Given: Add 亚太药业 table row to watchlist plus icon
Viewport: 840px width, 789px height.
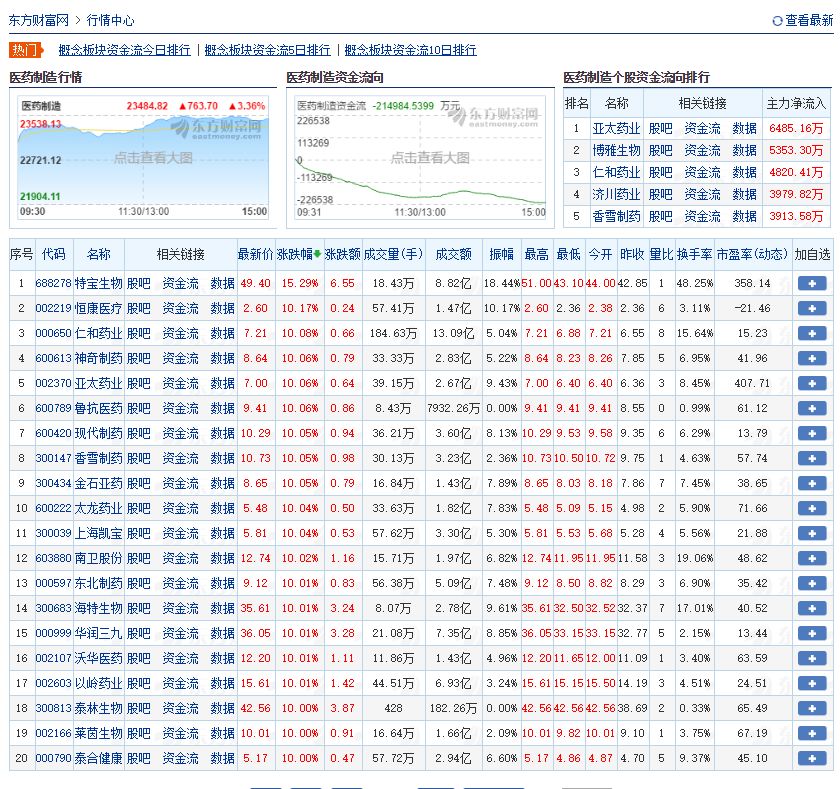Looking at the screenshot, I should tap(812, 384).
